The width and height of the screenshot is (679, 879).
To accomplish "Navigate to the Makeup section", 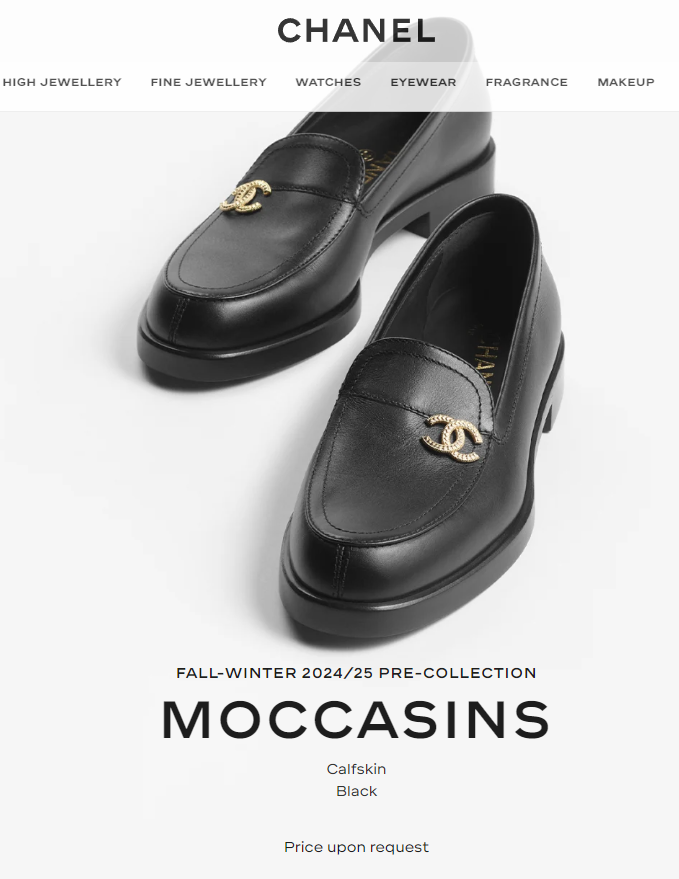I will coord(626,82).
